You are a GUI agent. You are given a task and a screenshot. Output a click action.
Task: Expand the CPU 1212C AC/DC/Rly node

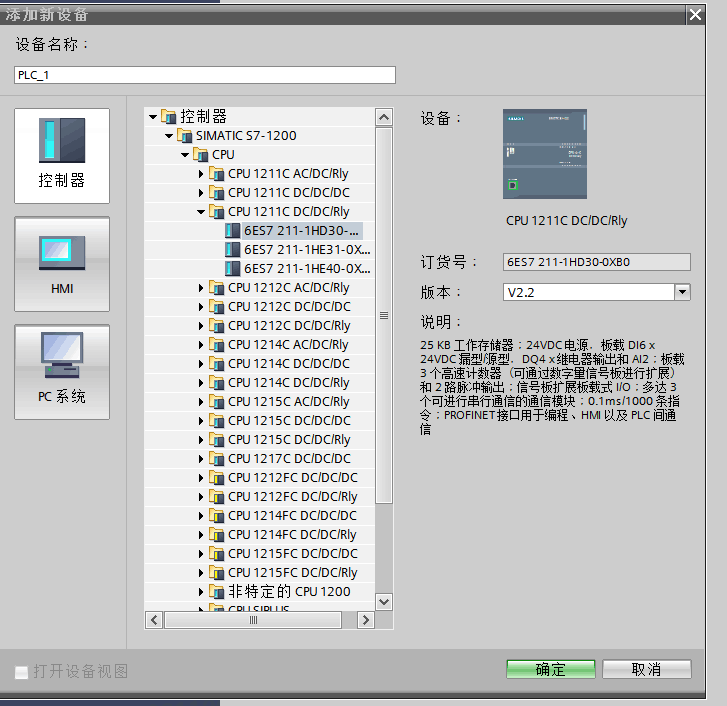pos(201,288)
